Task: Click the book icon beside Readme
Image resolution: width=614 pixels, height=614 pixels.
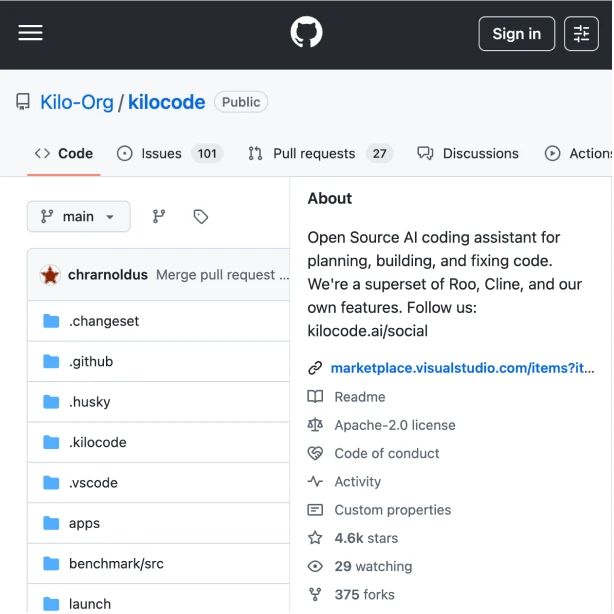Action: click(x=315, y=397)
